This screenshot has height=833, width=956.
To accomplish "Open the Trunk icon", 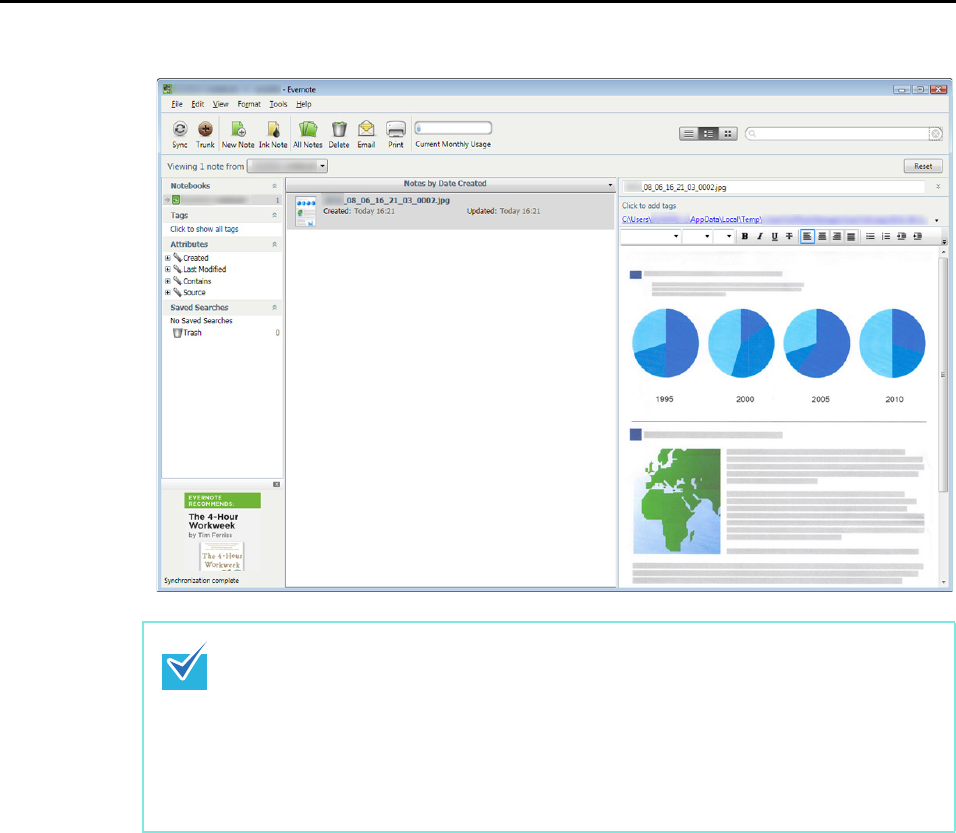I will pos(205,129).
